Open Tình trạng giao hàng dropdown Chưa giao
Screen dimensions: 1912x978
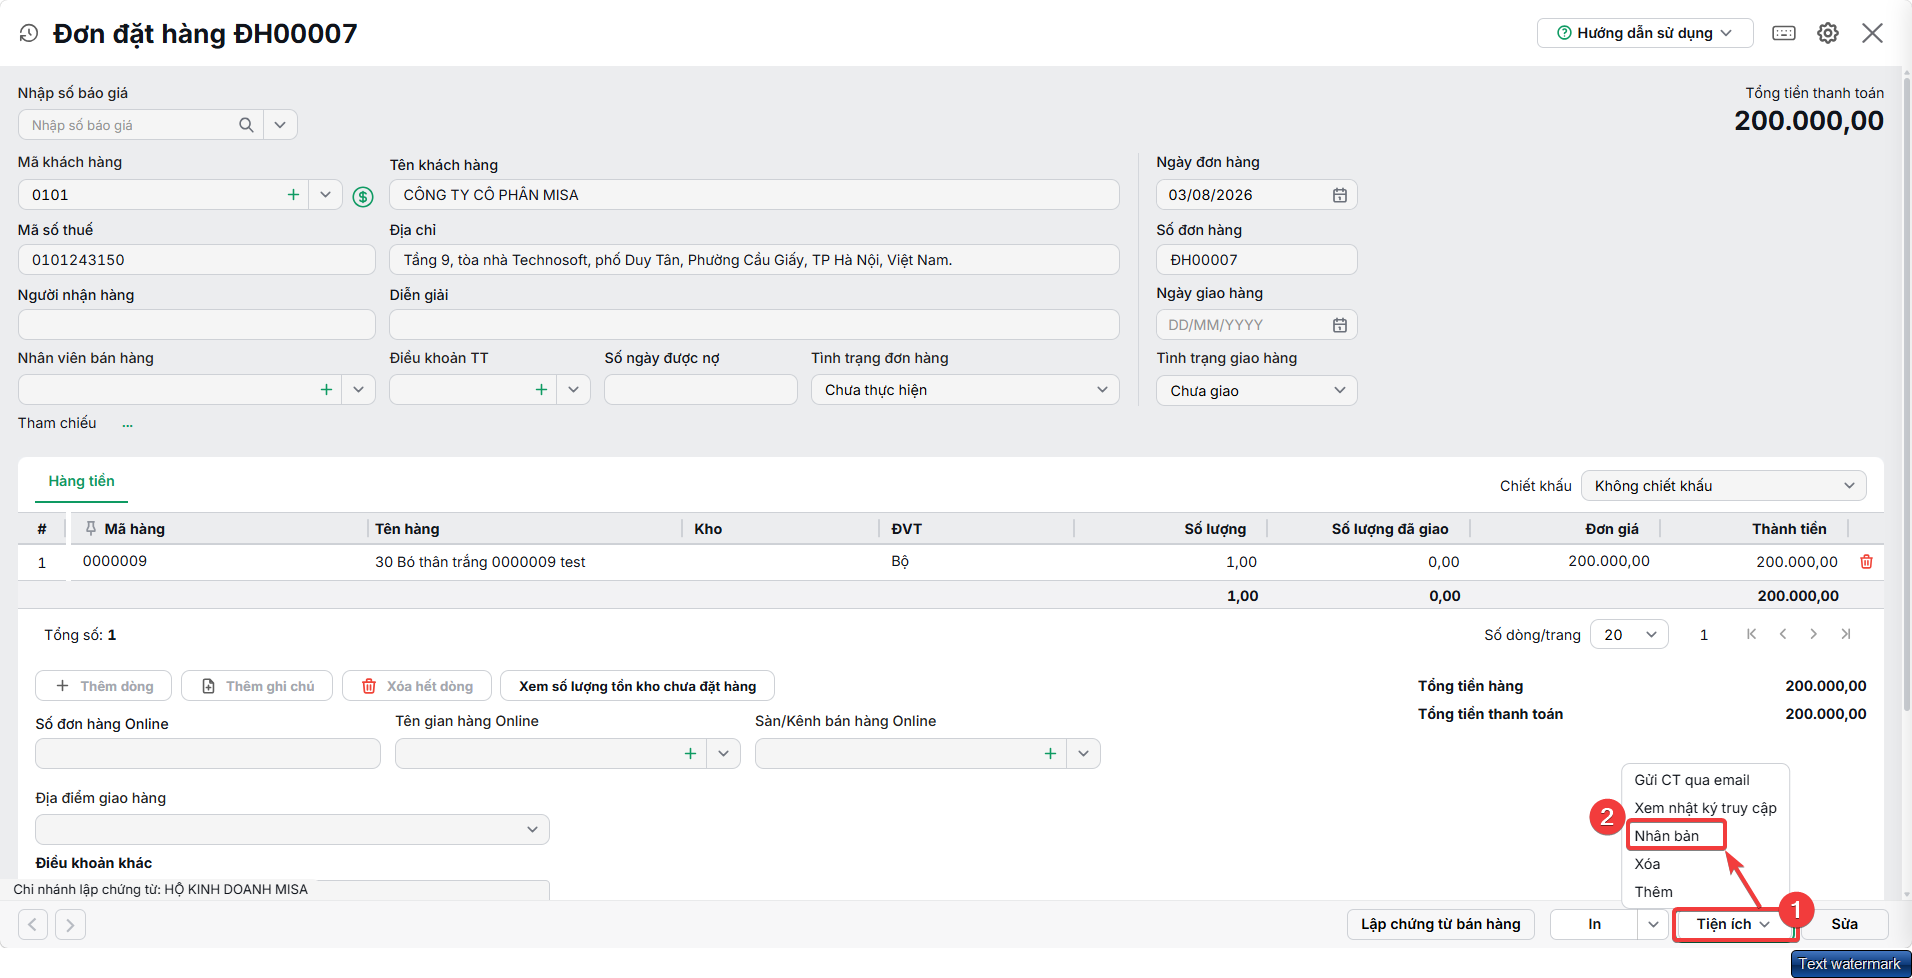(1257, 391)
